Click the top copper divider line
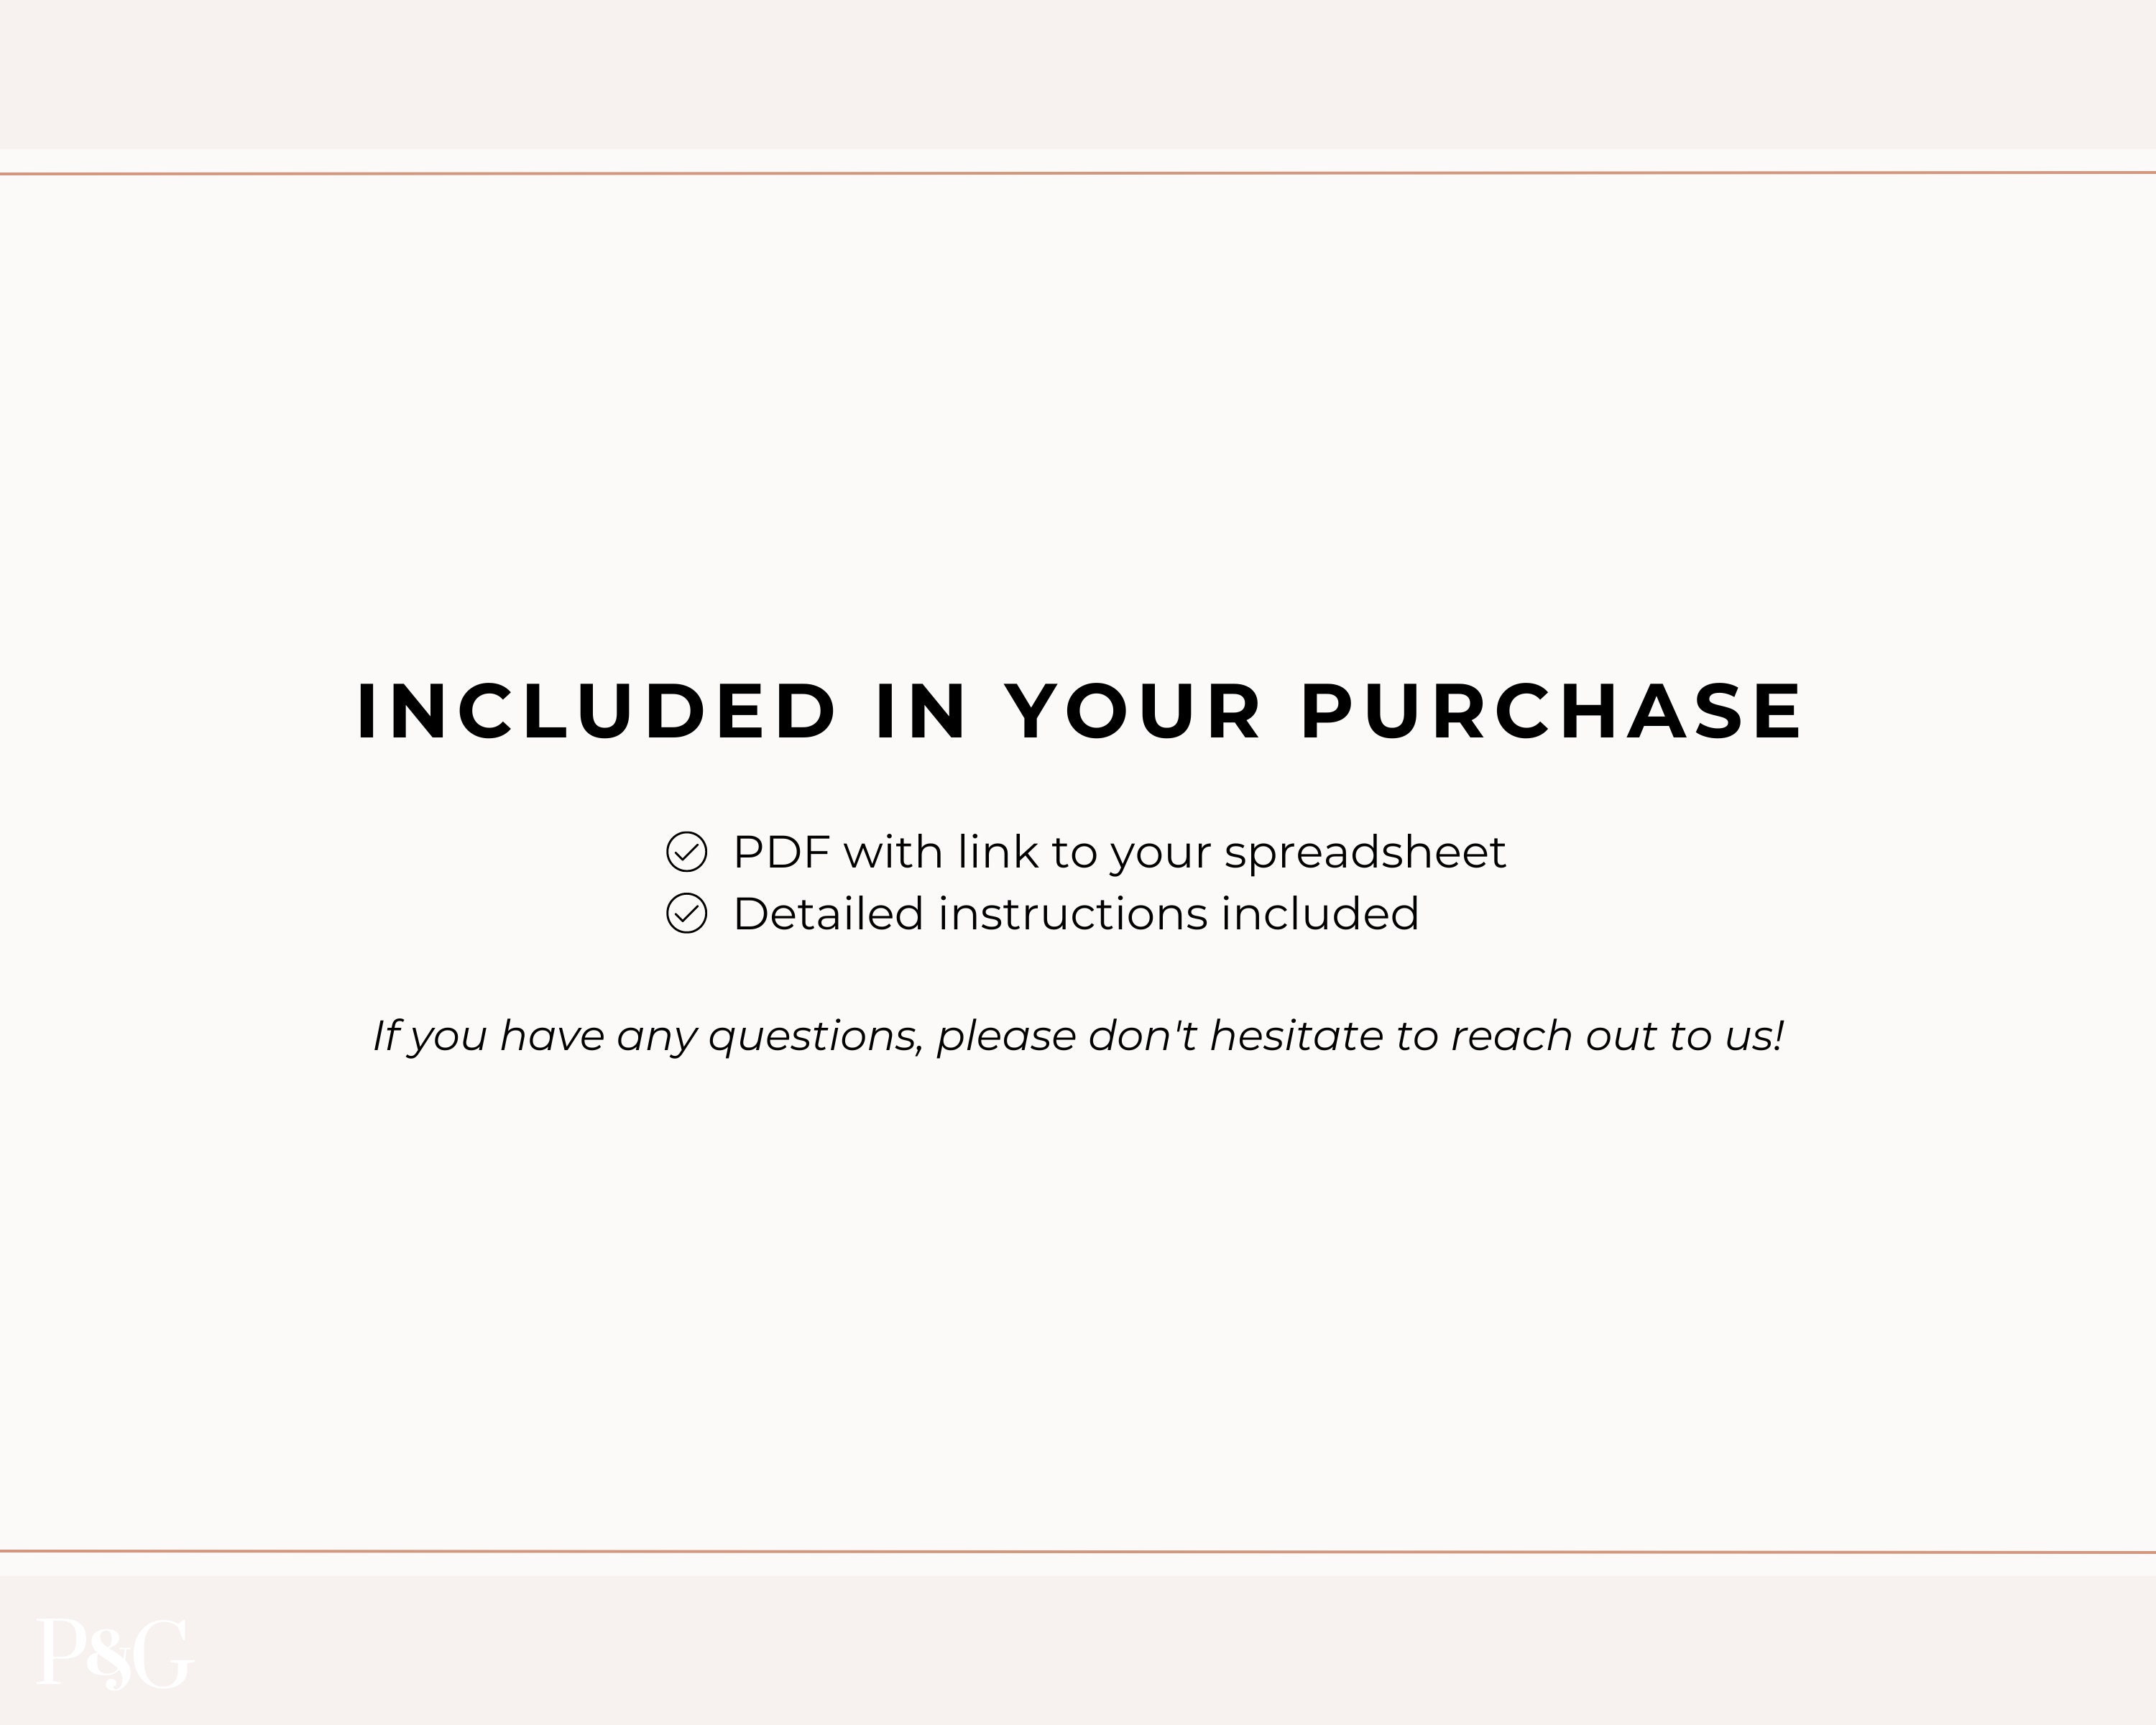Image resolution: width=2156 pixels, height=1725 pixels. tap(1078, 173)
